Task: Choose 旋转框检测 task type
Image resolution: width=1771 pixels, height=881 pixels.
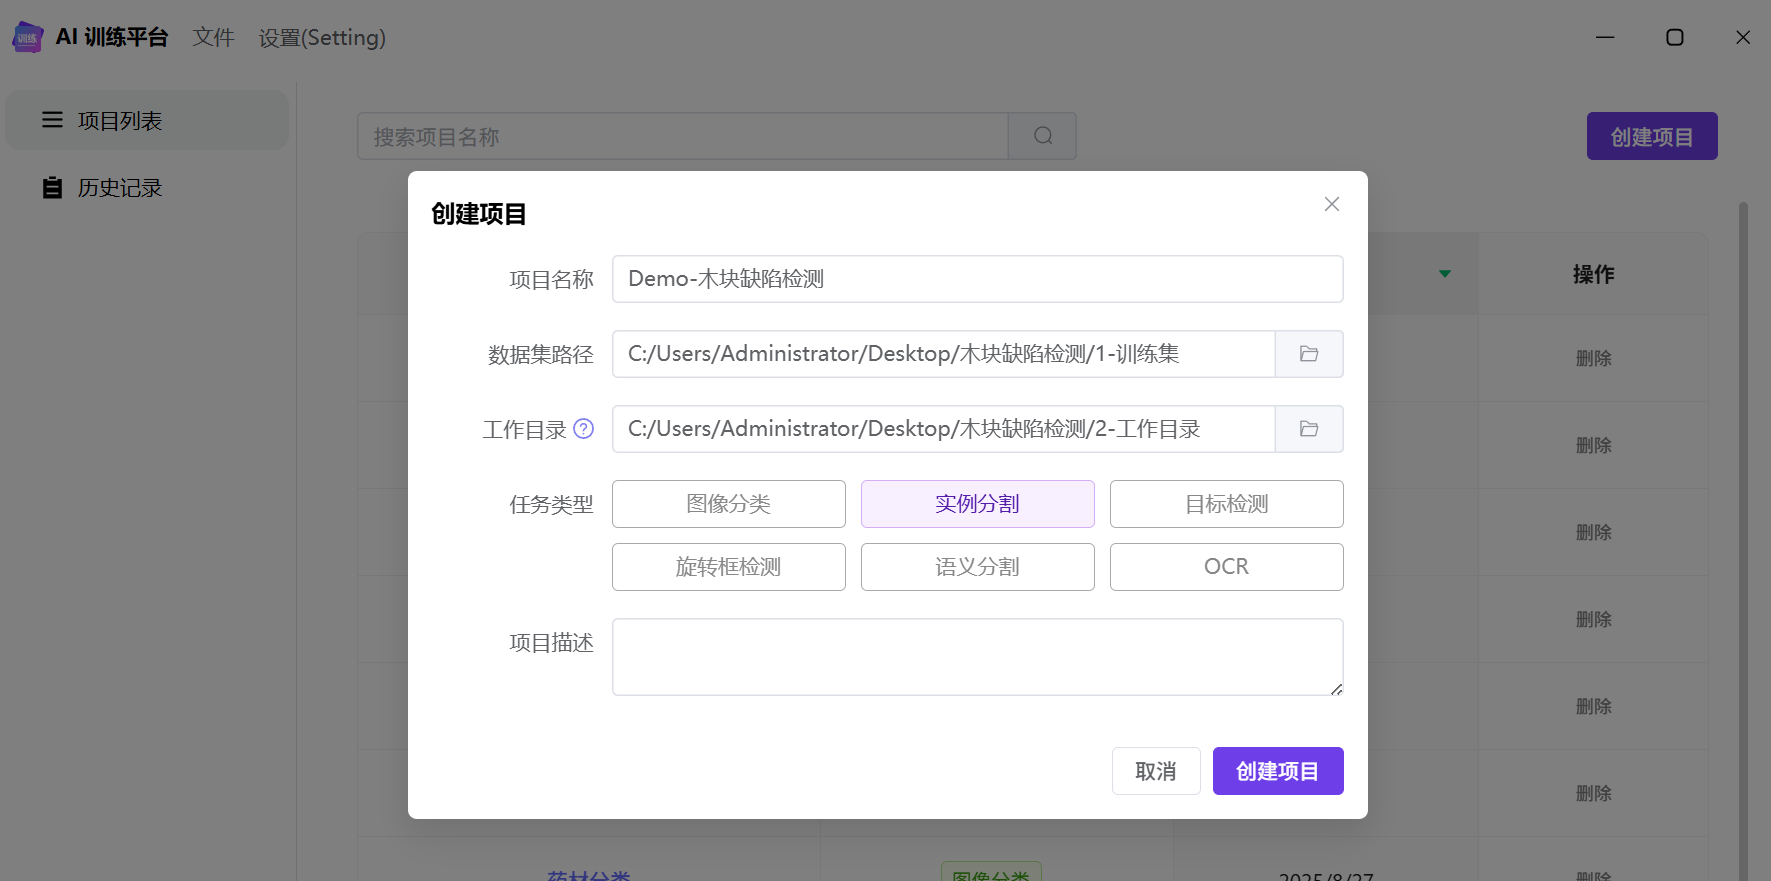Action: 728,567
